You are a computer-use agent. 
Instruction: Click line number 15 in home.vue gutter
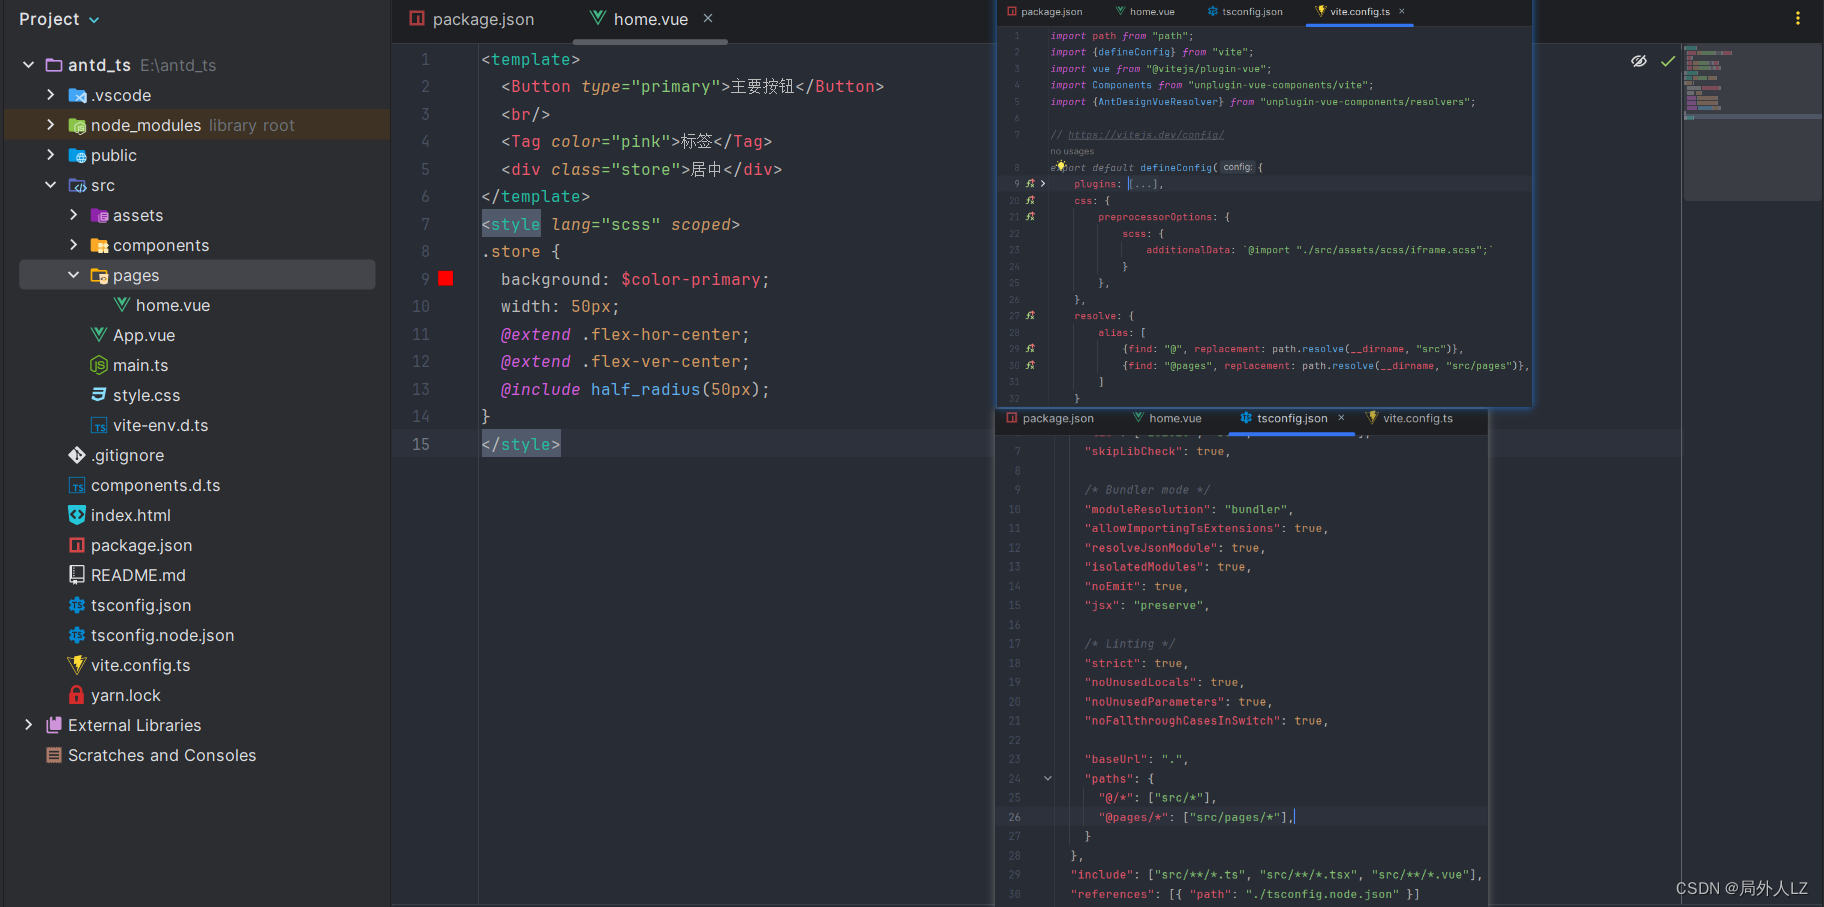pyautogui.click(x=421, y=444)
